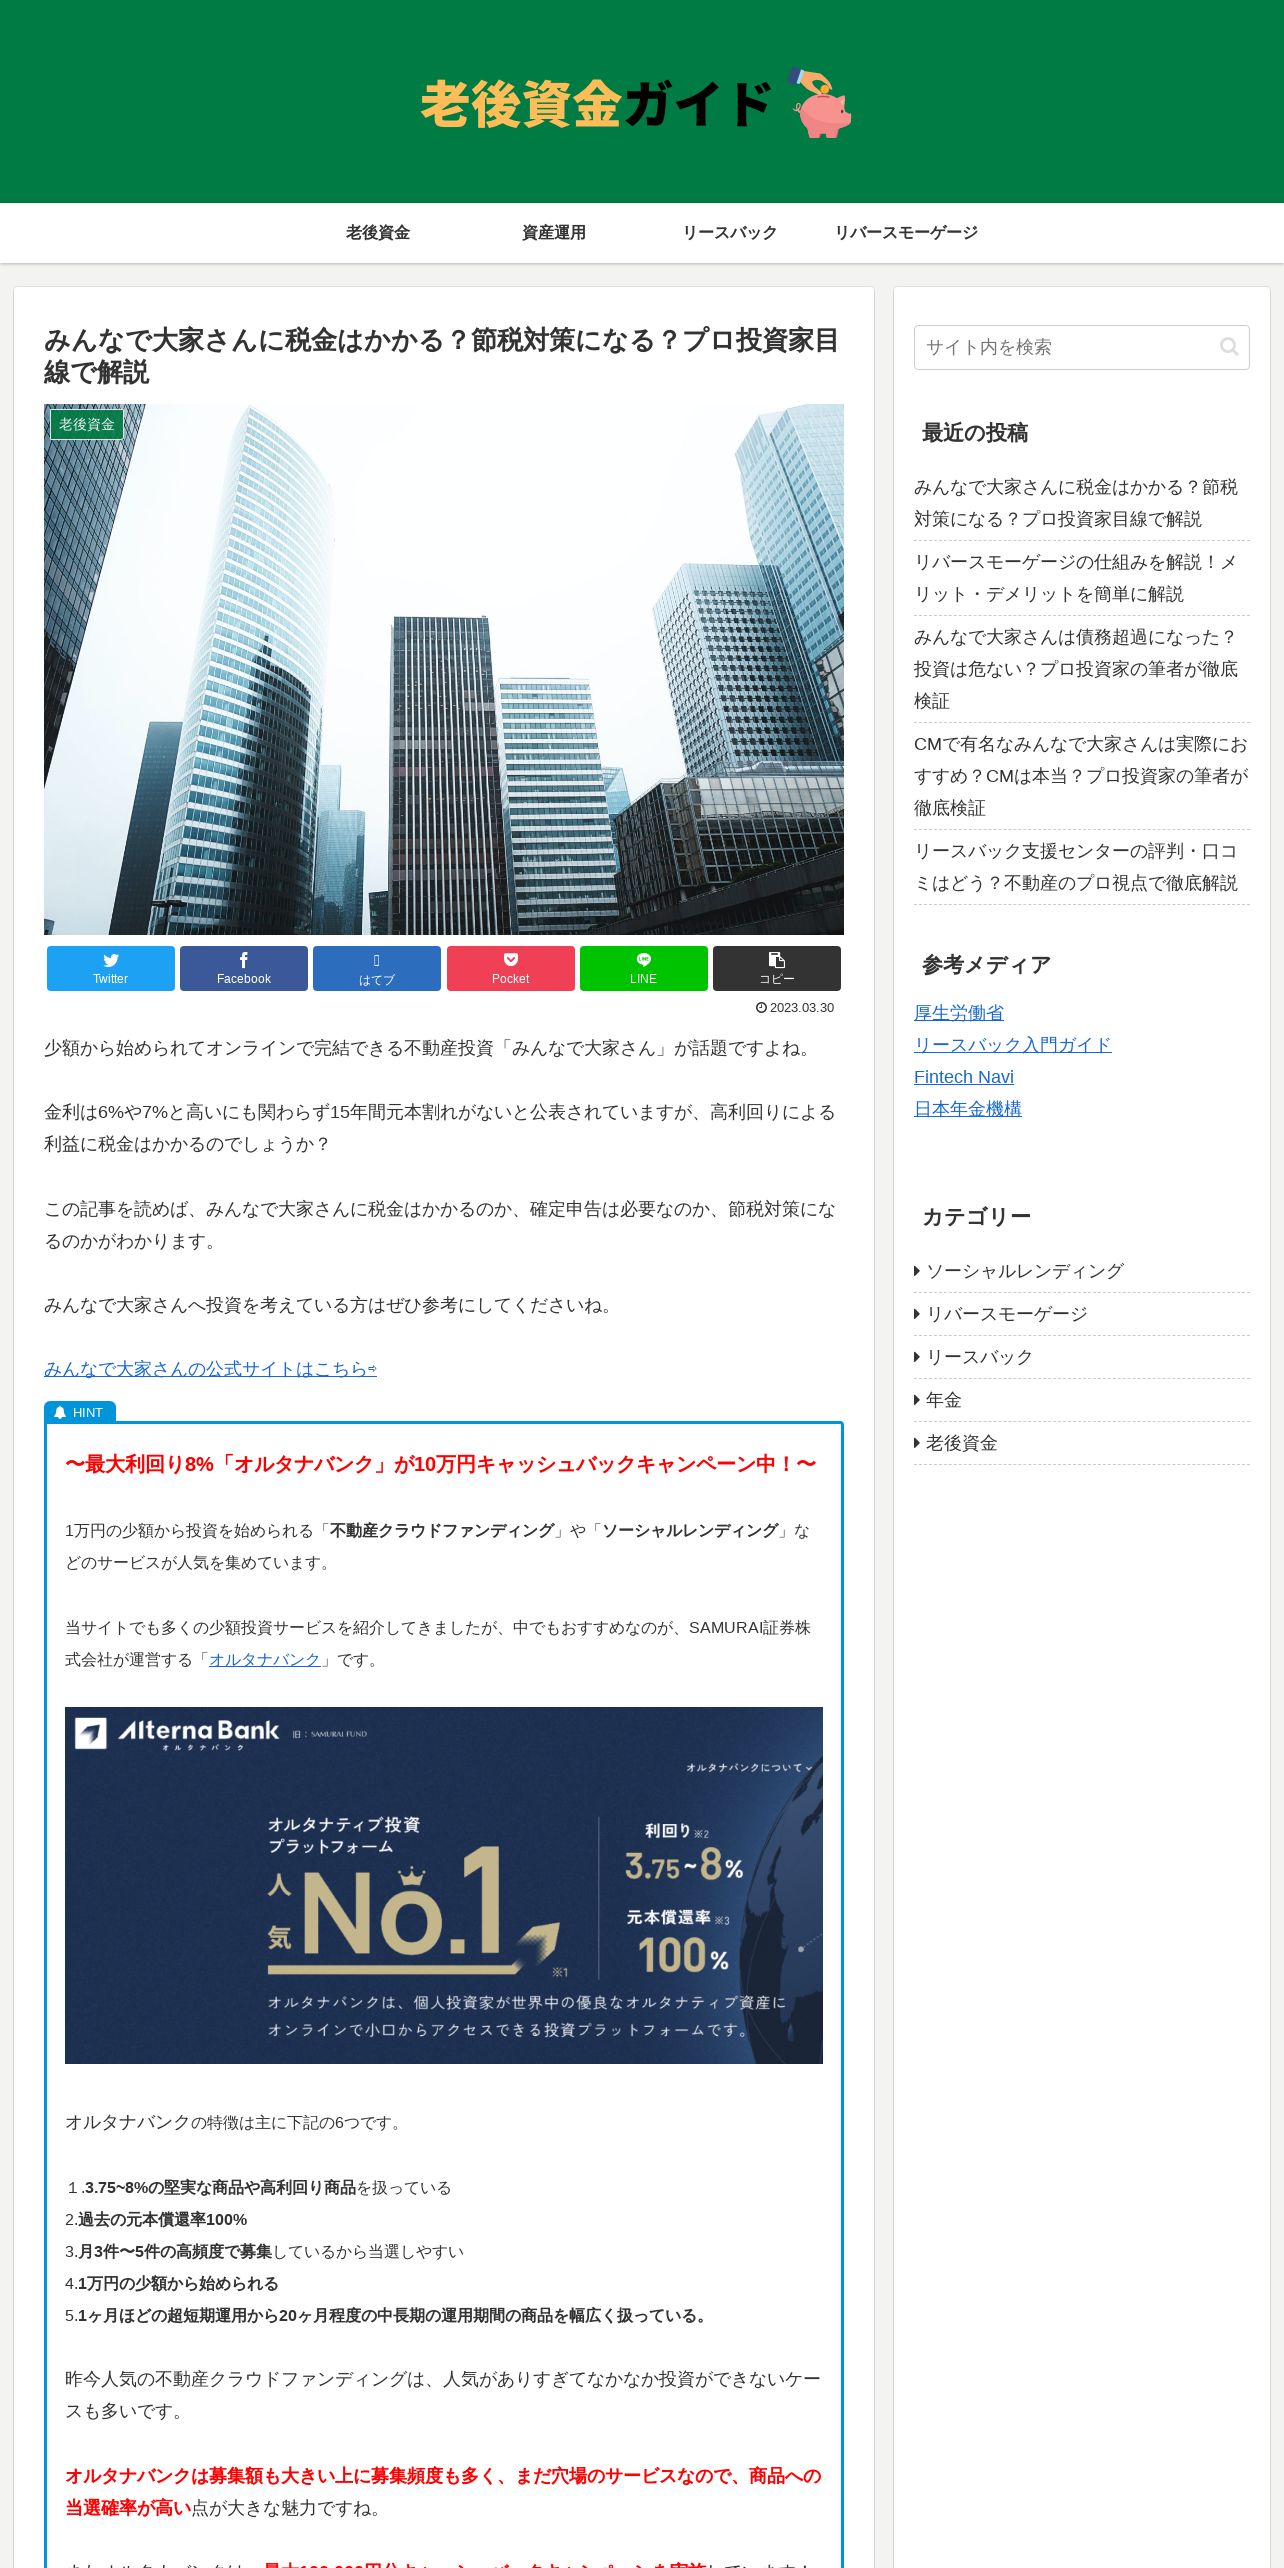Open the リースバック menu item
This screenshot has height=2568, width=1284.
pos(730,233)
